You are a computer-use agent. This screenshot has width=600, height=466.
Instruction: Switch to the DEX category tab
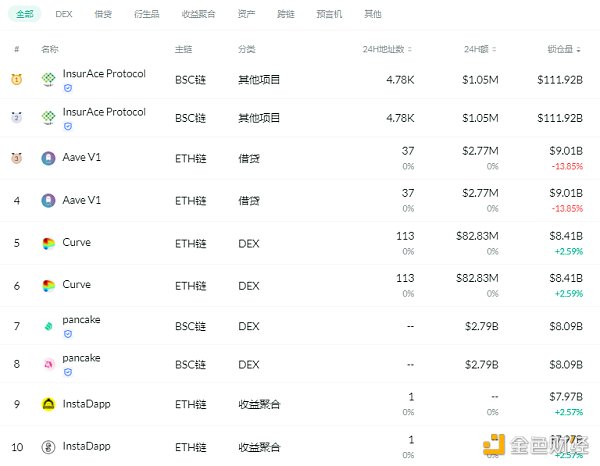coord(64,14)
